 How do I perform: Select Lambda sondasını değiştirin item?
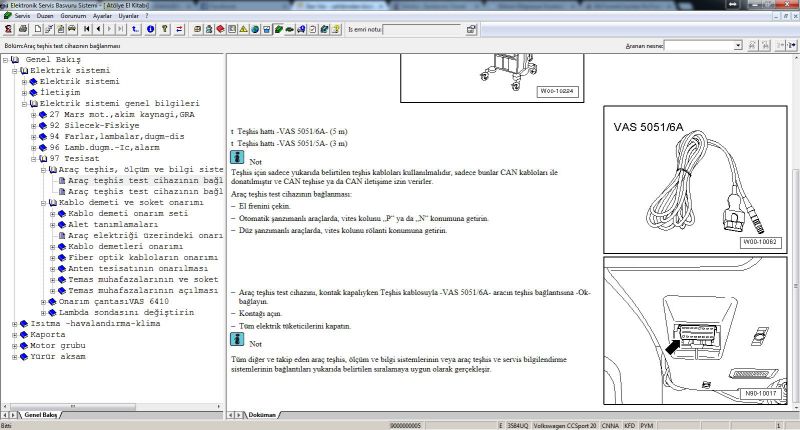point(126,313)
